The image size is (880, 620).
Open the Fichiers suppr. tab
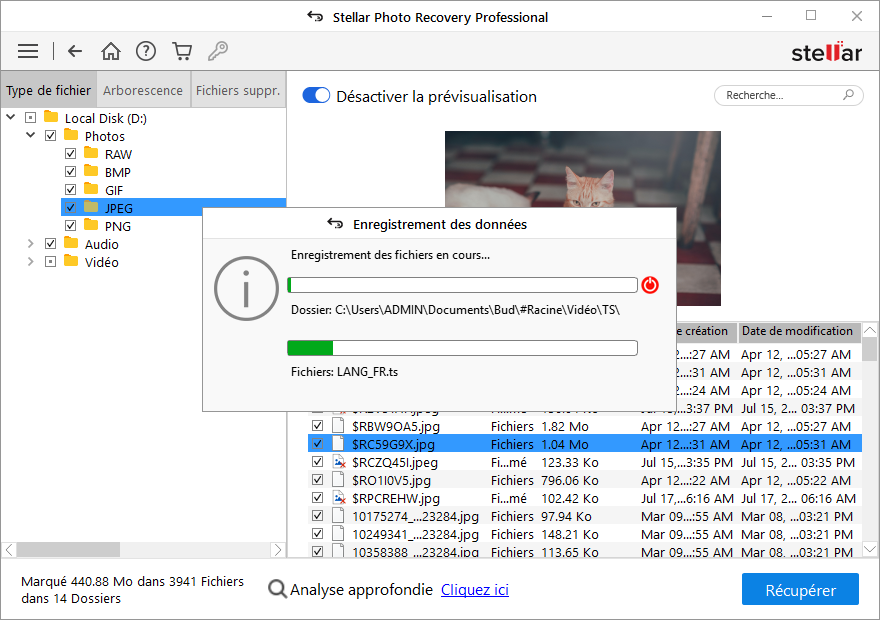coord(238,90)
